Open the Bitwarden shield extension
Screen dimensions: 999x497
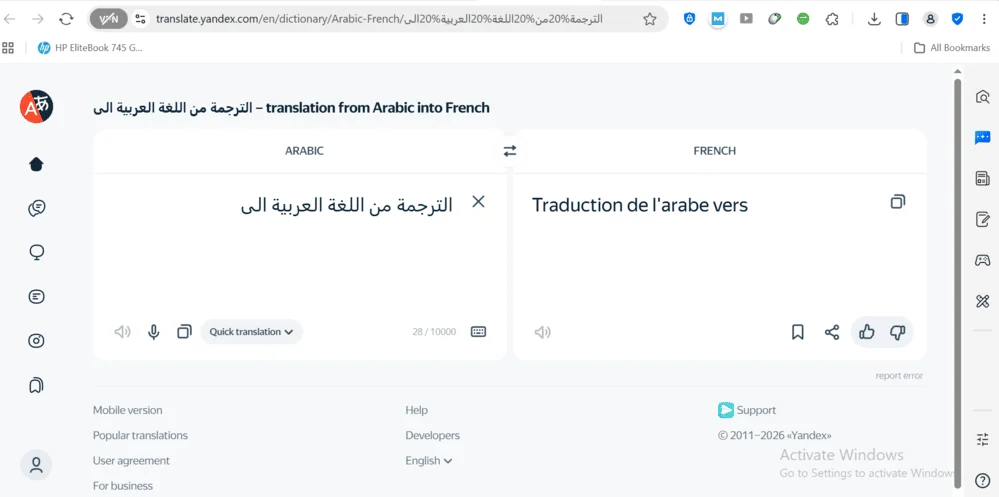[689, 19]
